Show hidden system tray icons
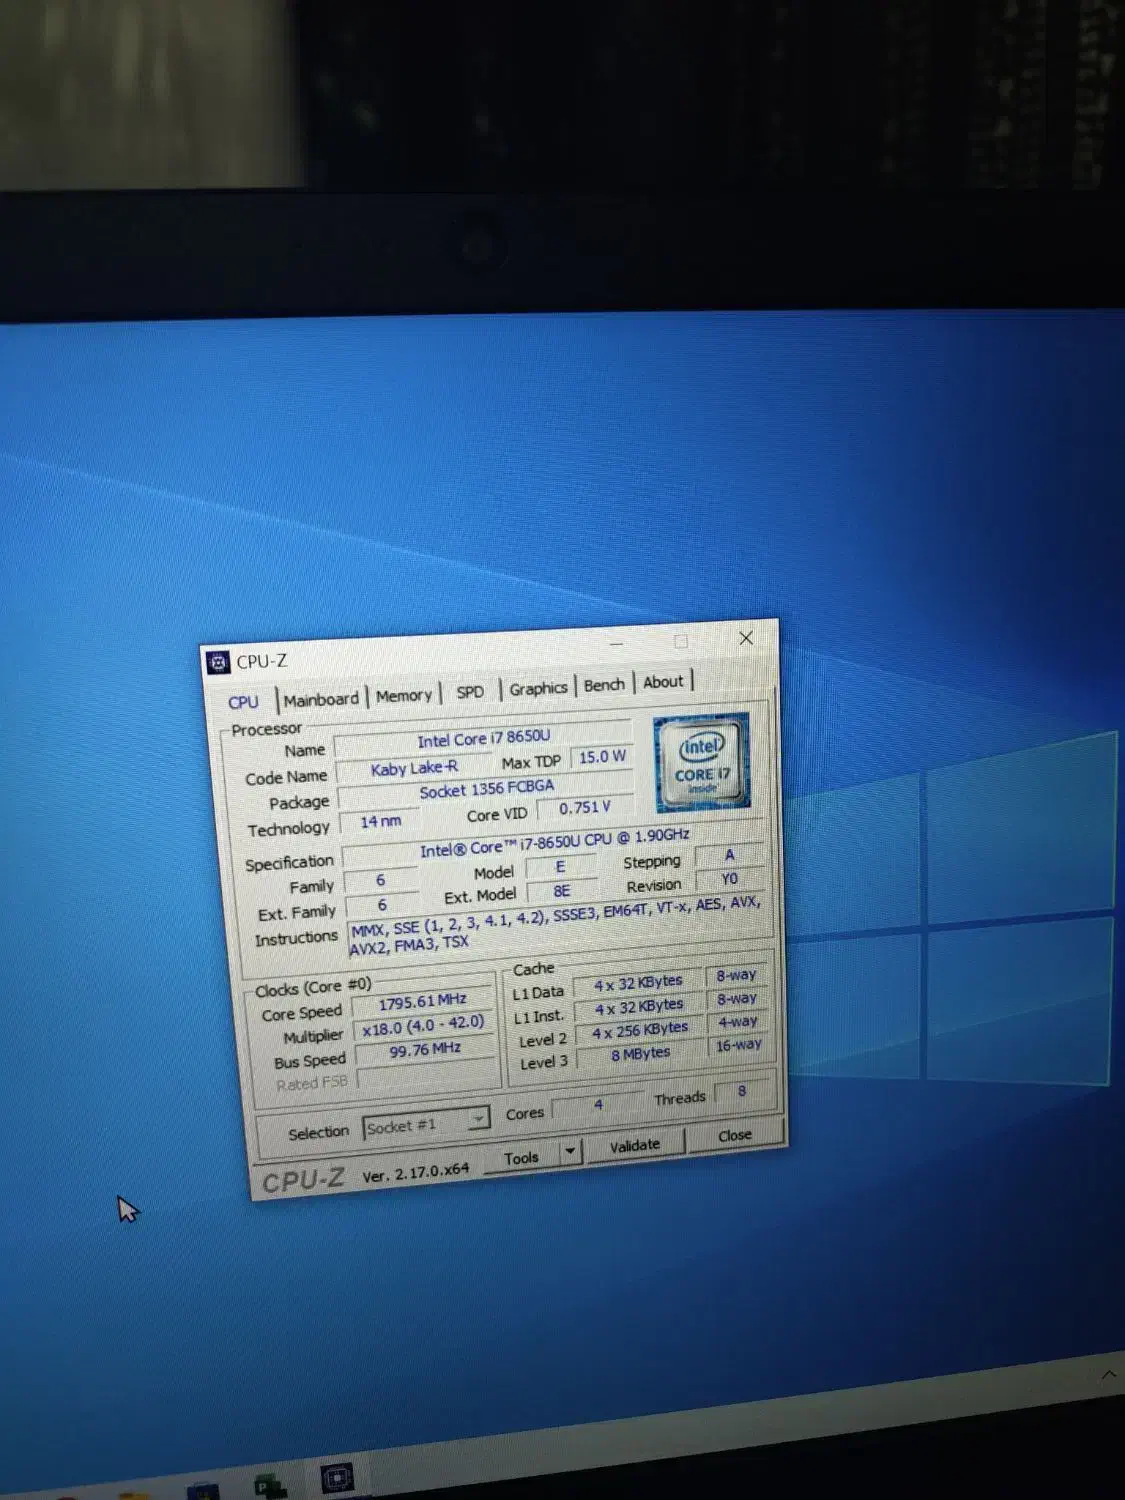This screenshot has width=1125, height=1500. tap(1108, 1376)
